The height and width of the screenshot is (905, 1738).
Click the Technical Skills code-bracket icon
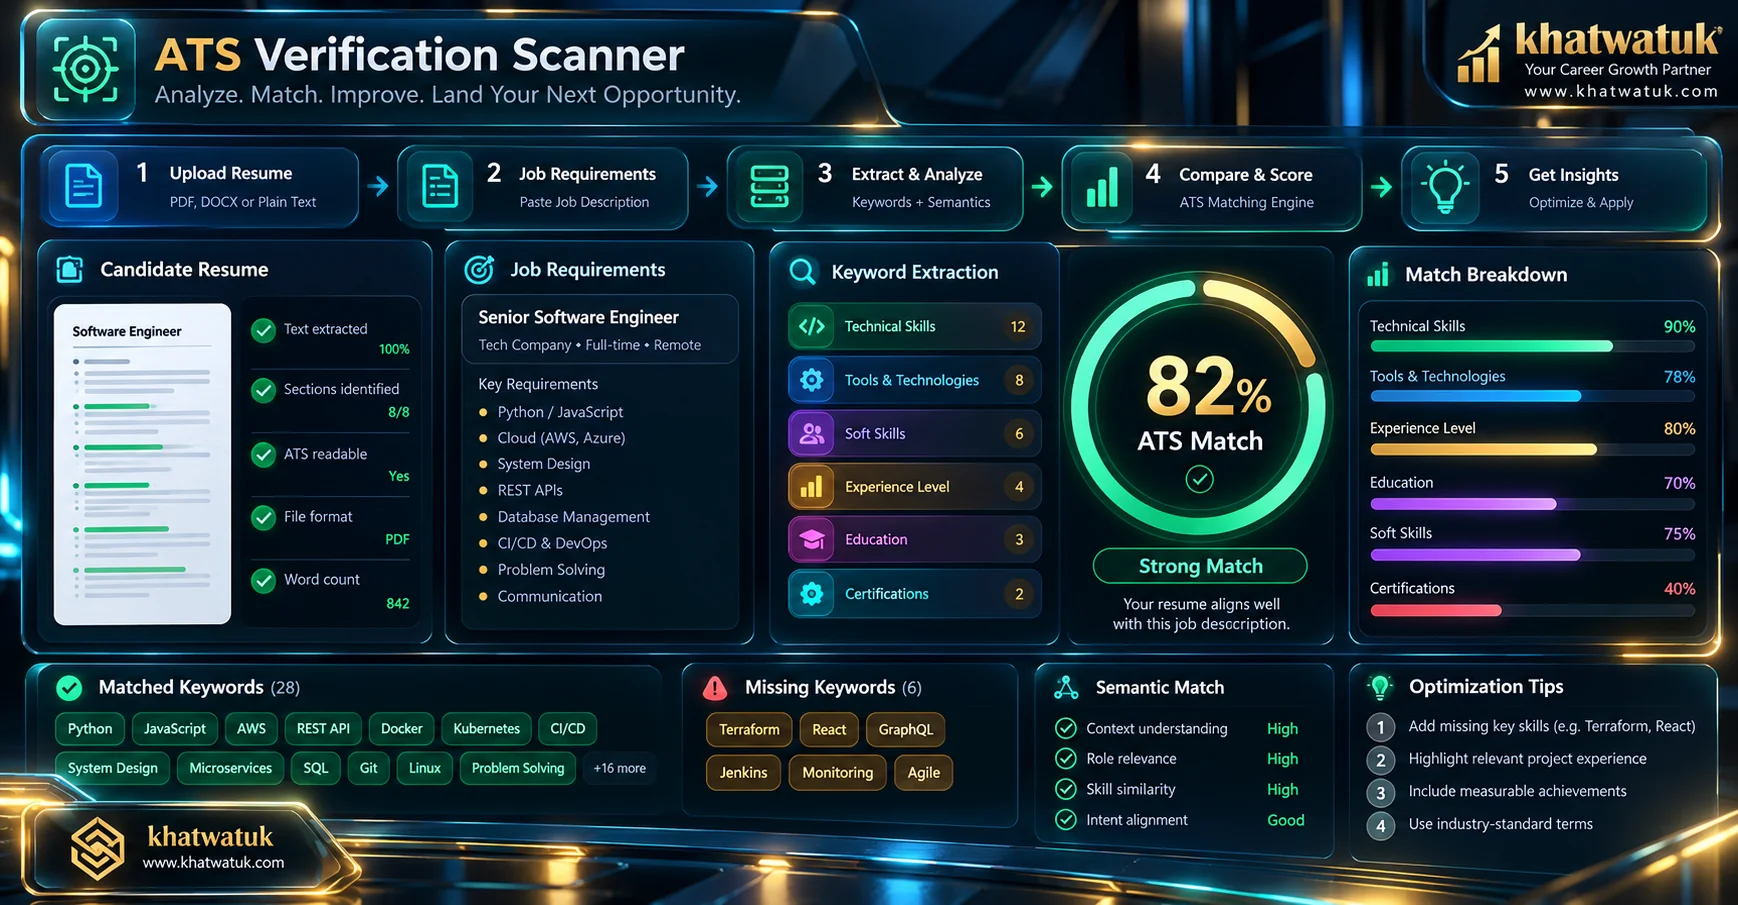click(812, 326)
